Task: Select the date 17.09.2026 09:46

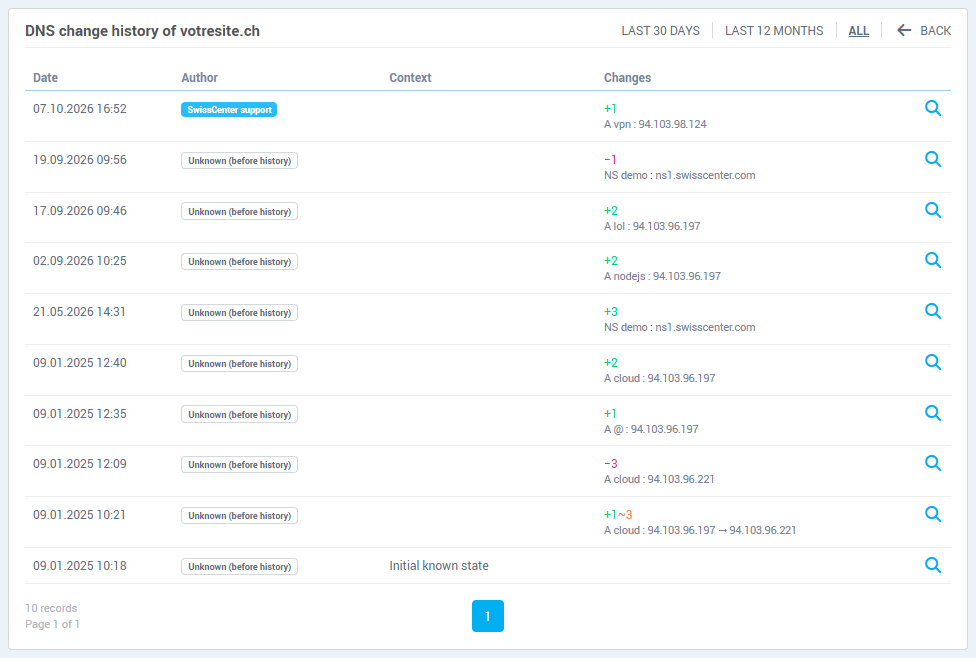Action: click(x=80, y=211)
